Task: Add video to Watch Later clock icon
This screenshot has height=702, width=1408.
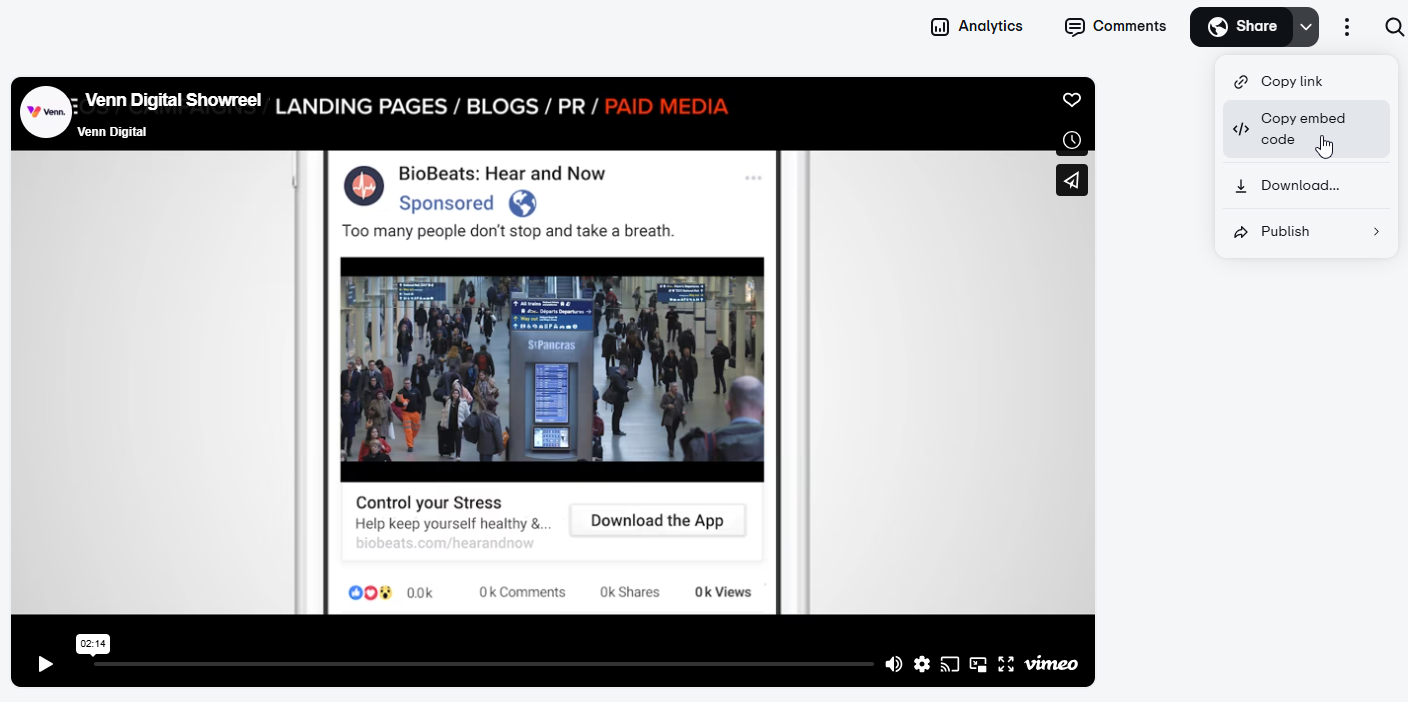Action: tap(1072, 140)
